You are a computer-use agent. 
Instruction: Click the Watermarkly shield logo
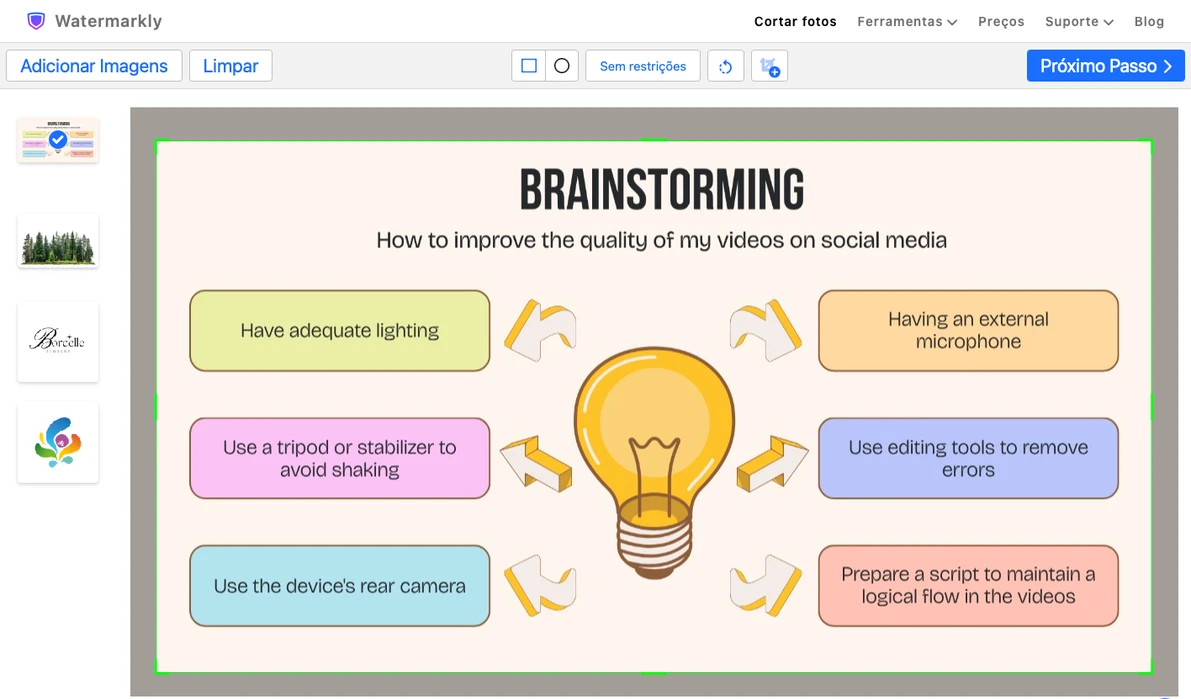pyautogui.click(x=36, y=21)
